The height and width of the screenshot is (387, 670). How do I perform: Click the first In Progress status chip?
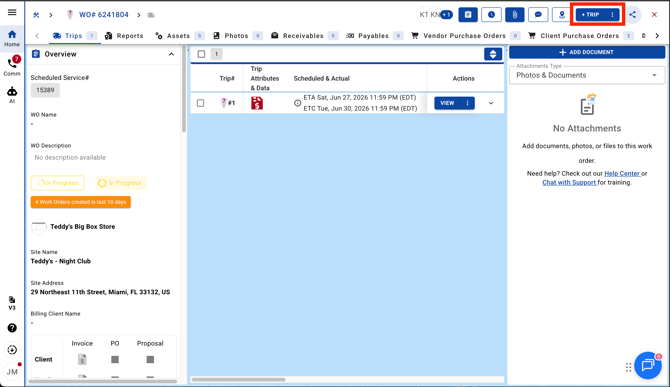coord(58,183)
